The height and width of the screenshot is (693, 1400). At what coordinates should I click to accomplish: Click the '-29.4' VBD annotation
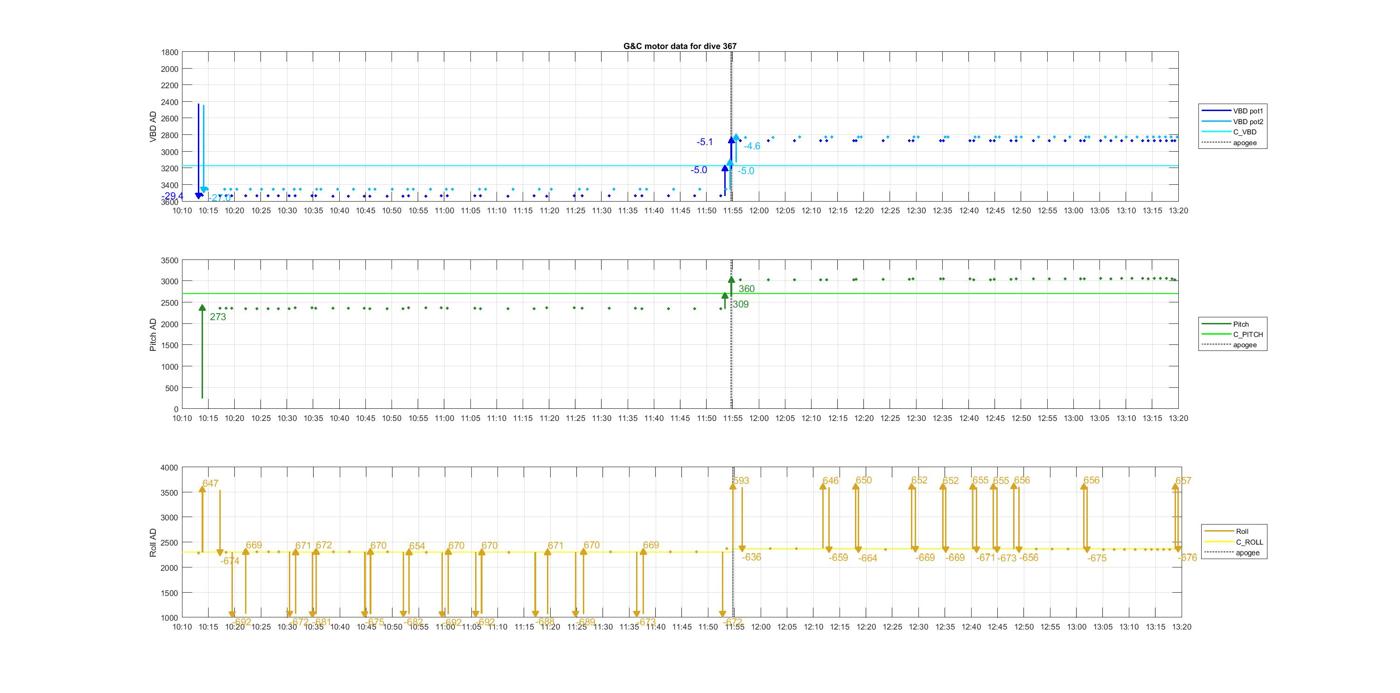(172, 196)
